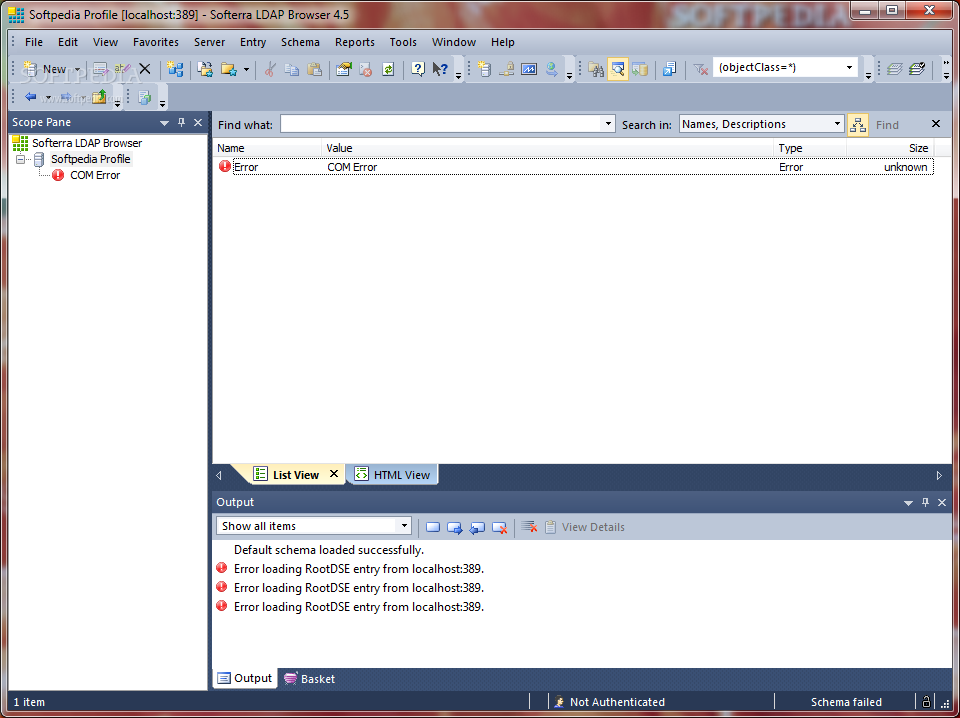This screenshot has height=718, width=960.
Task: Click the new server profile icon
Action: [484, 69]
